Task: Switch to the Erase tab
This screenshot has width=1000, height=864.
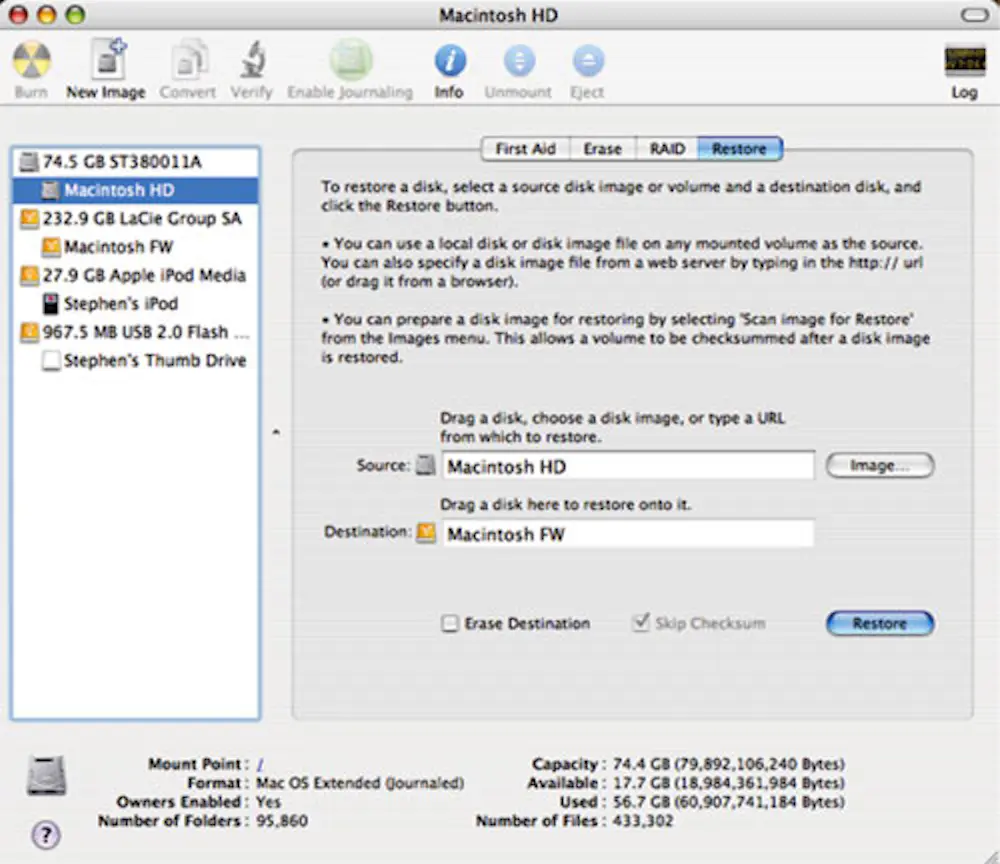Action: (x=601, y=148)
